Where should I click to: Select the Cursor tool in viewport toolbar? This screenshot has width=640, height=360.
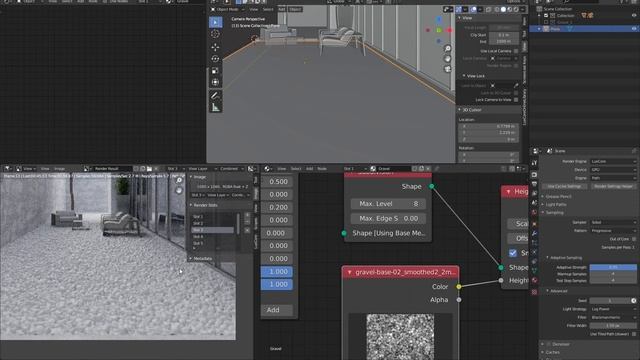pos(216,34)
